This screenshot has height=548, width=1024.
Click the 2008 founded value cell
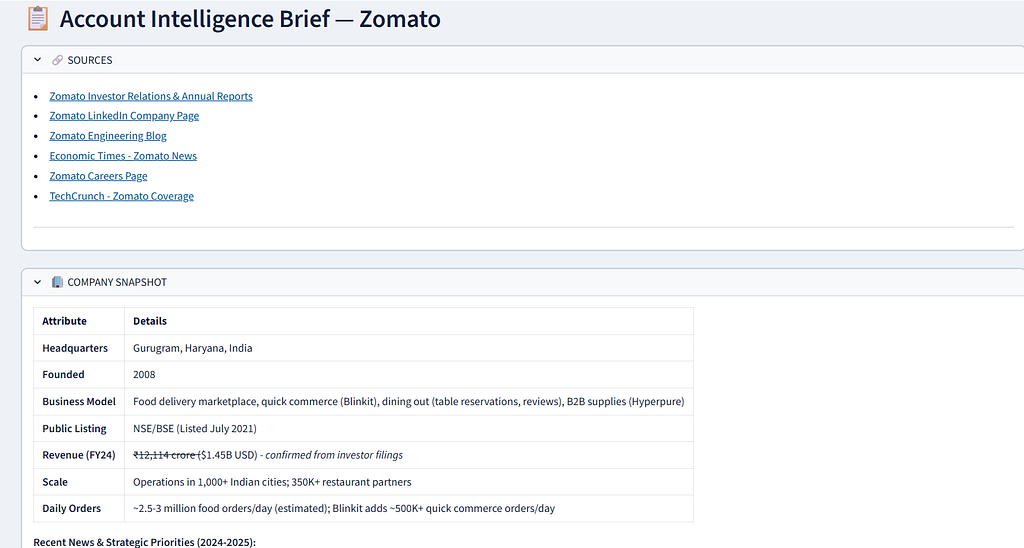coord(409,374)
